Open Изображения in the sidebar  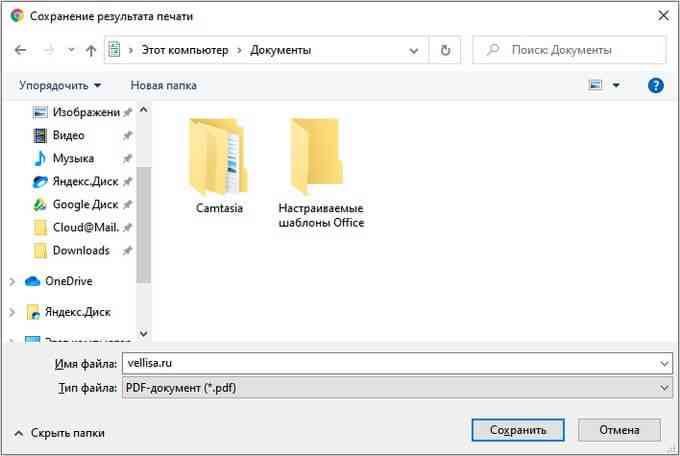tap(76, 112)
